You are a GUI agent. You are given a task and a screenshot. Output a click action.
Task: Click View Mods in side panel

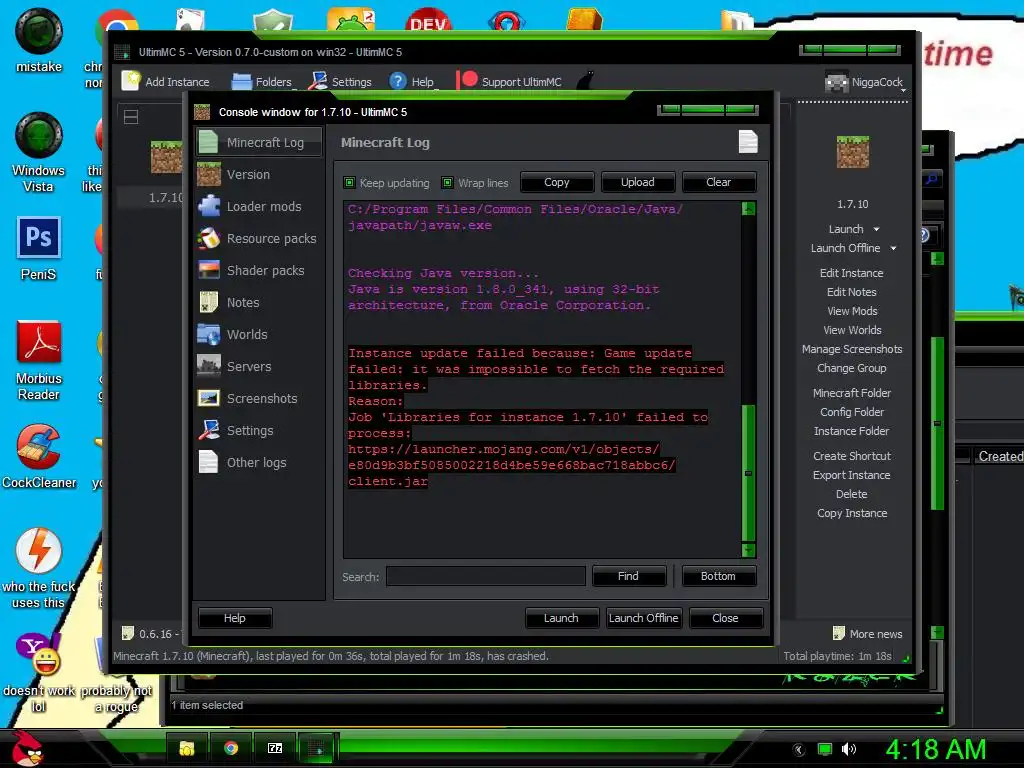(x=852, y=311)
